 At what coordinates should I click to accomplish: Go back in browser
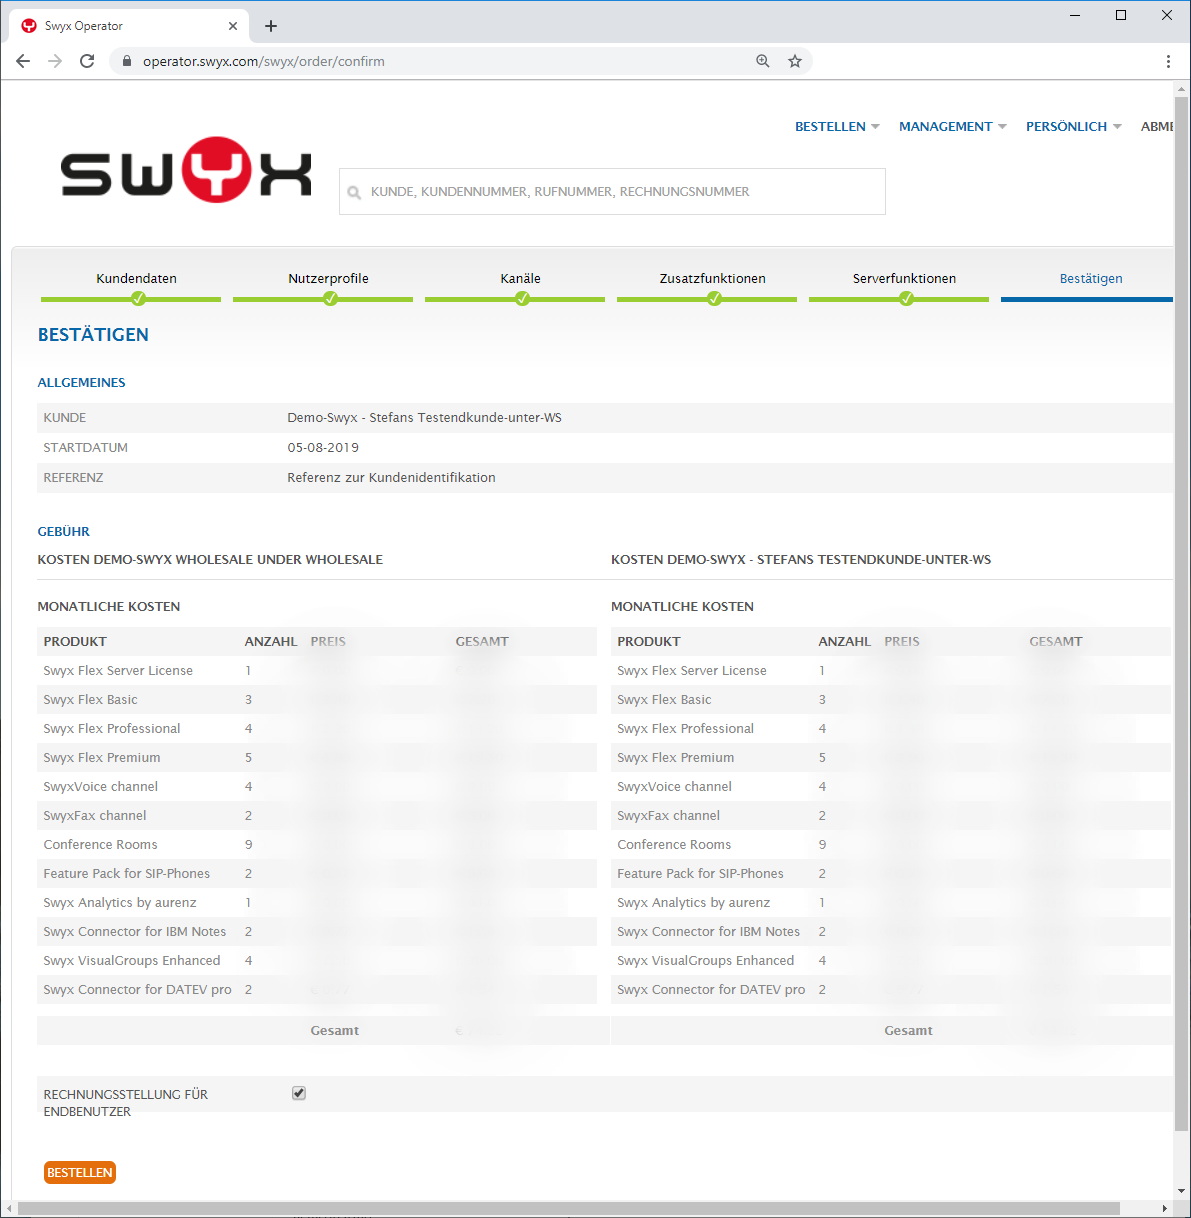[23, 61]
